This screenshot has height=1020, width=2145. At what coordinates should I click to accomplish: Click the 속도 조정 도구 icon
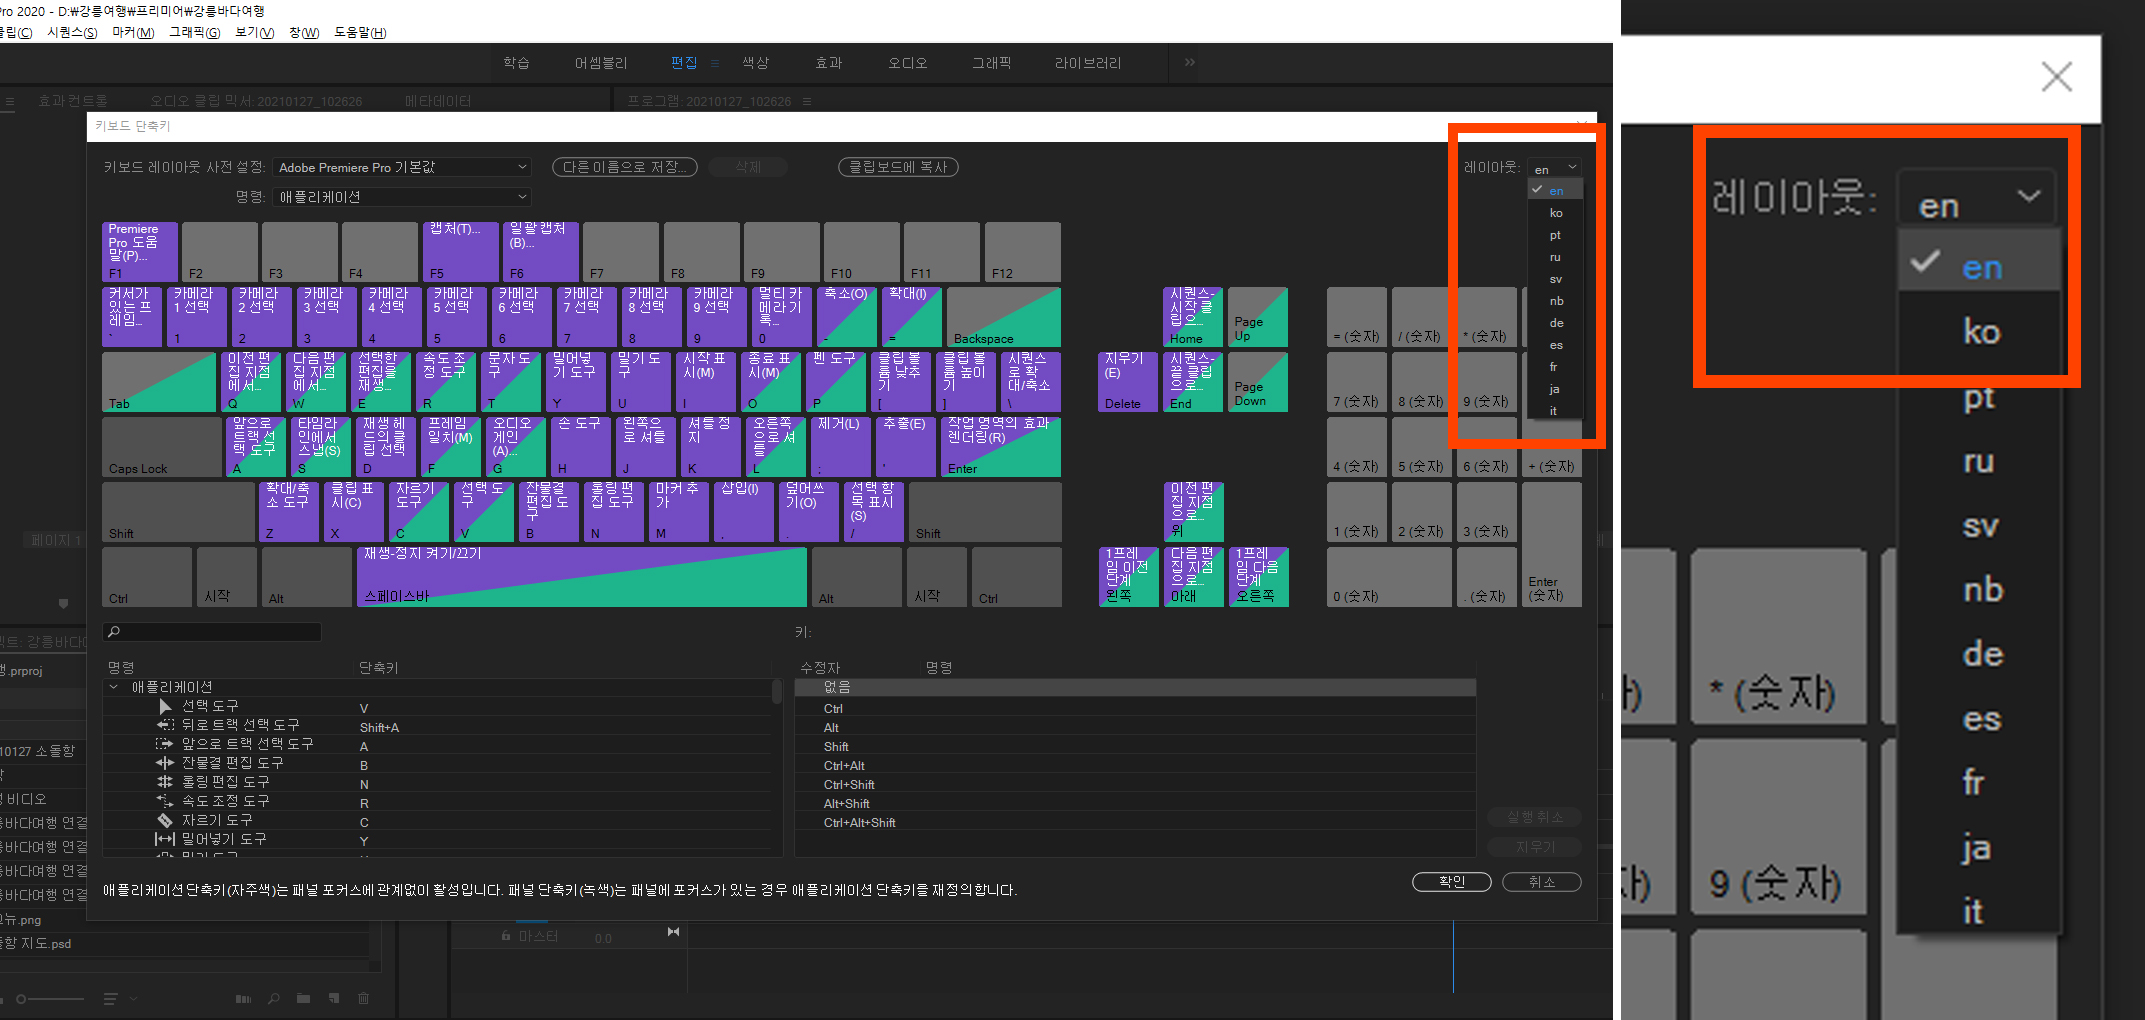(165, 801)
